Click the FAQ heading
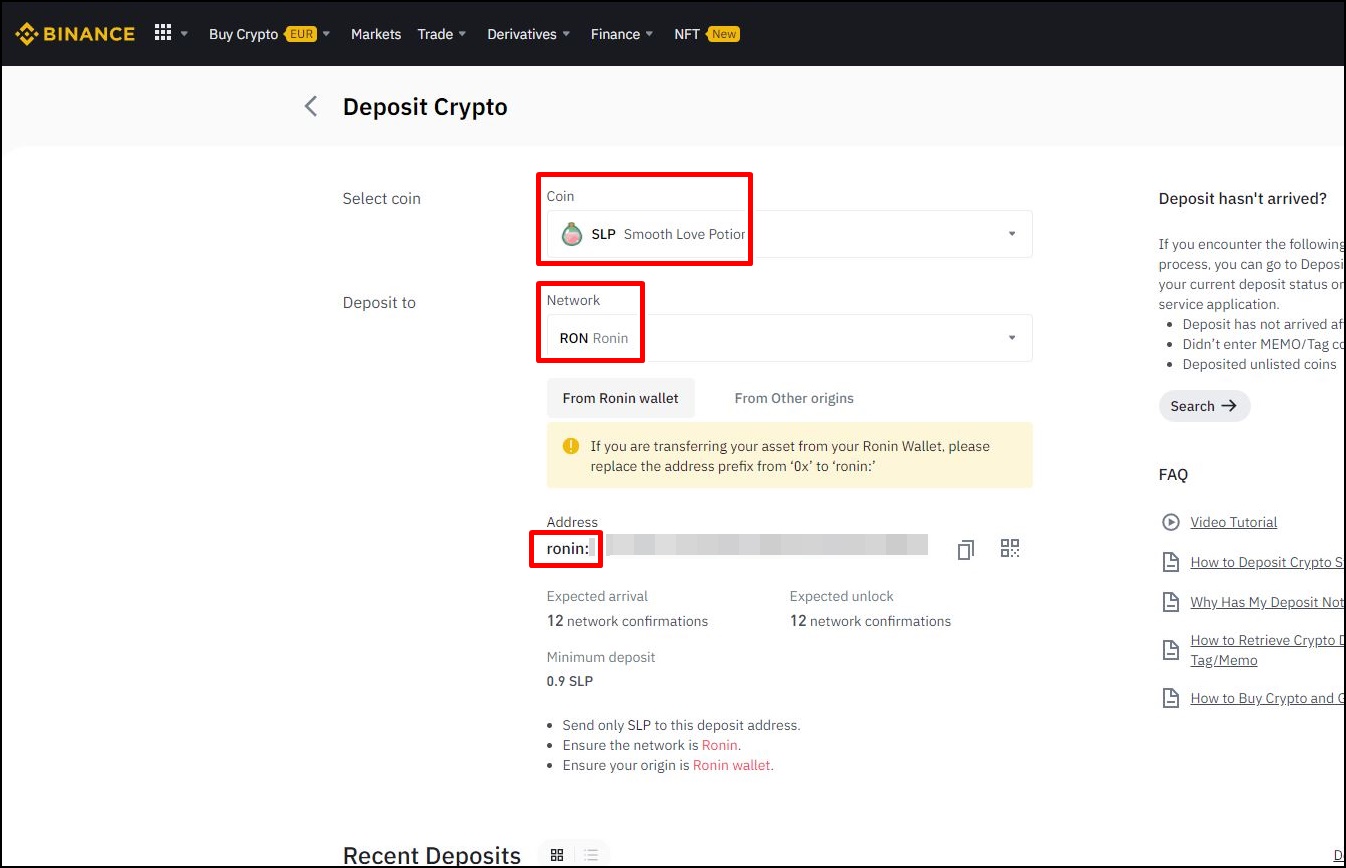 [1173, 474]
